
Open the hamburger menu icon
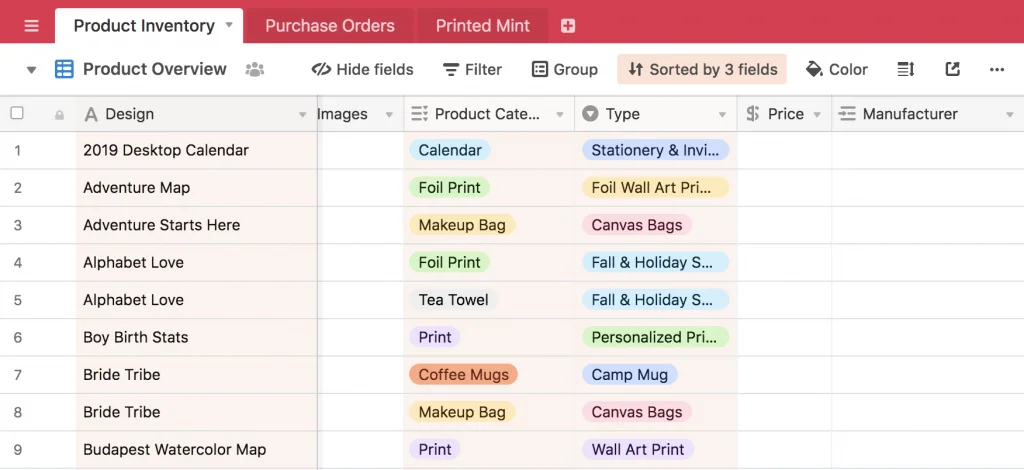click(x=31, y=26)
